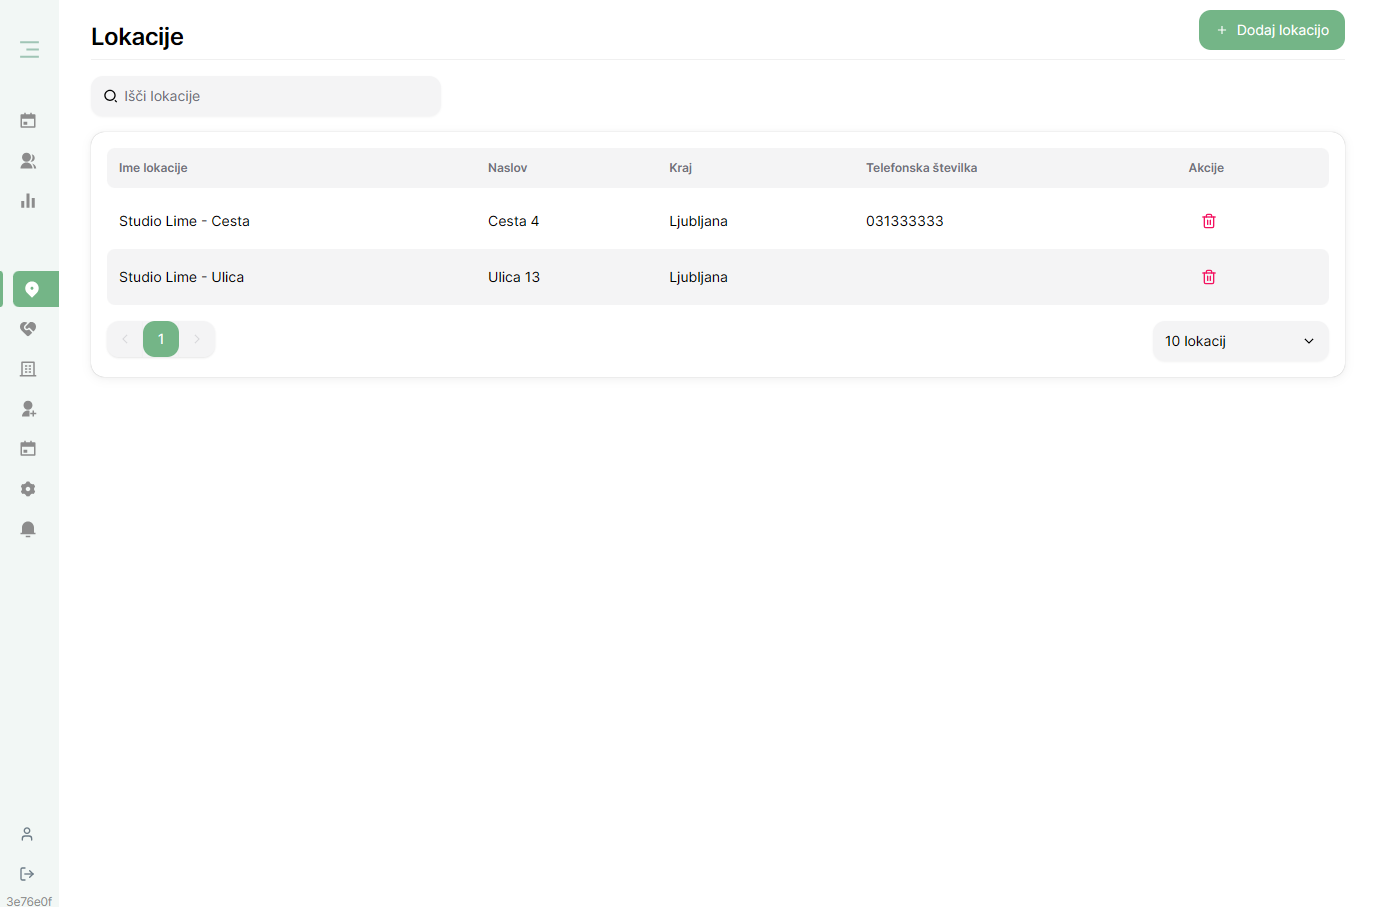Image resolution: width=1387 pixels, height=907 pixels.
Task: Click the 3e76e0f version label
Action: click(x=29, y=901)
